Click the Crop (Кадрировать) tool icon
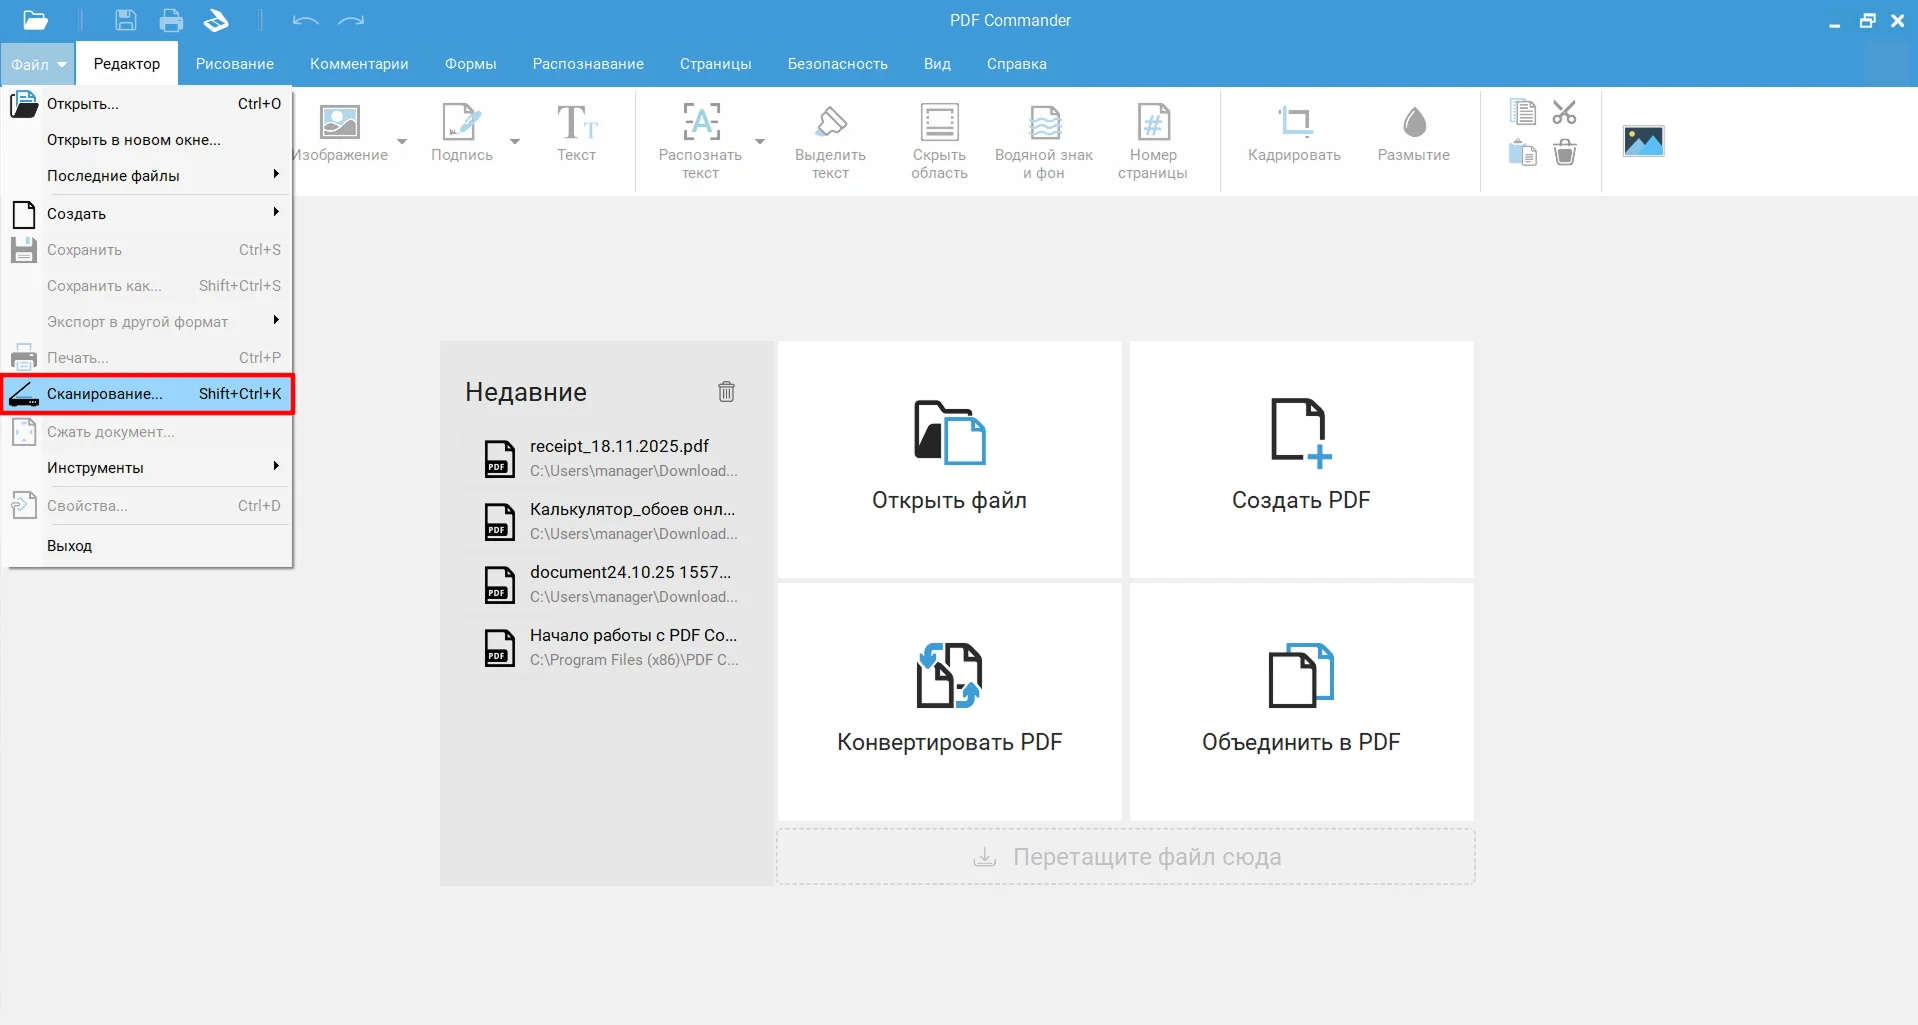This screenshot has width=1918, height=1025. point(1294,123)
